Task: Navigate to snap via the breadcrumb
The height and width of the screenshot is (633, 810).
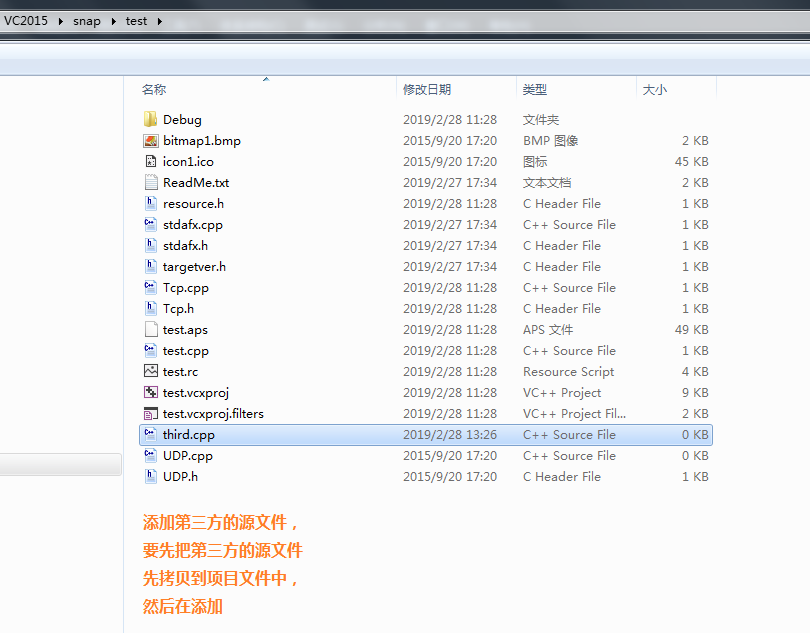Action: (86, 20)
